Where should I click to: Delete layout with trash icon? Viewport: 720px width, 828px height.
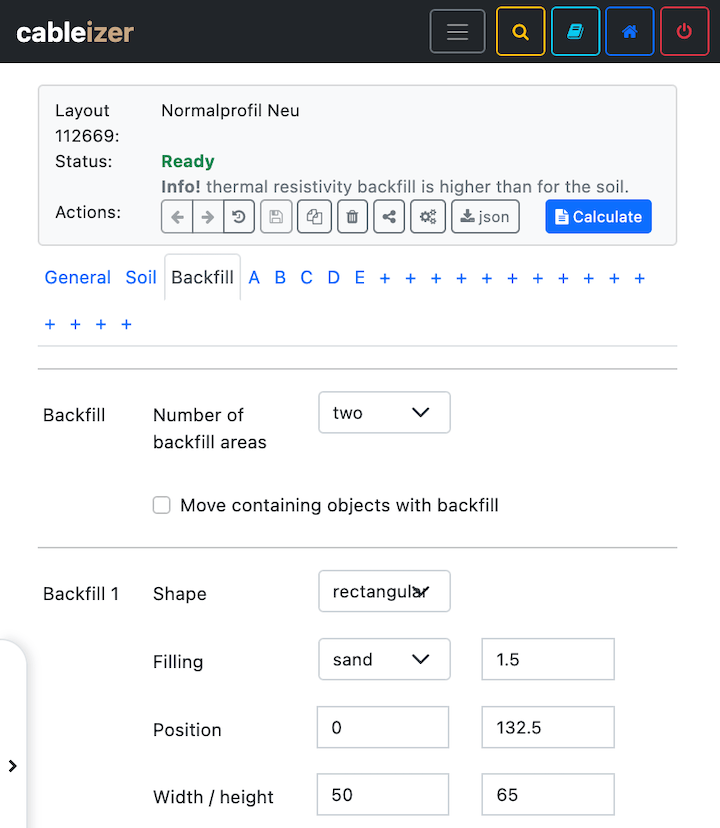352,217
